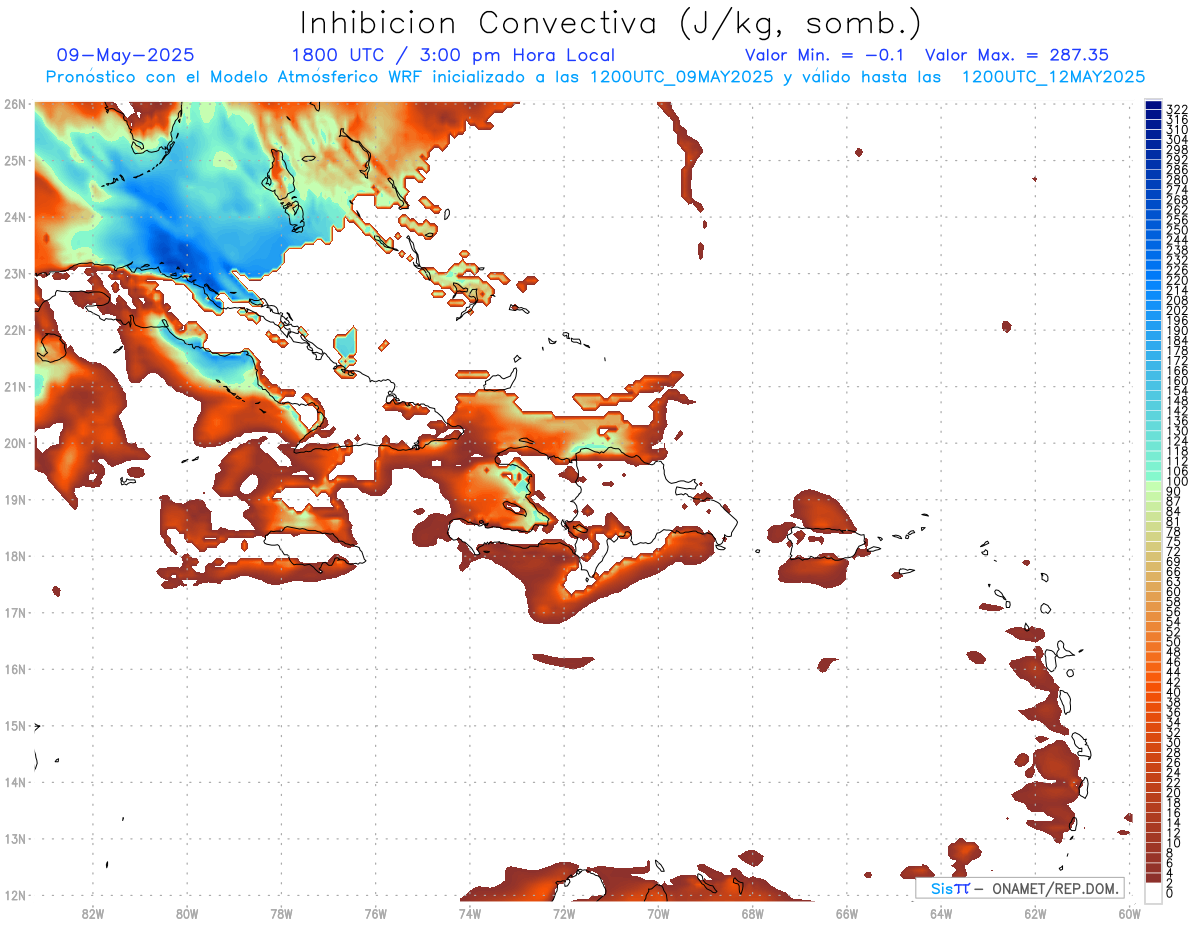Click the '60W' longitude label
Image resolution: width=1200 pixels, height=927 pixels.
(1130, 913)
